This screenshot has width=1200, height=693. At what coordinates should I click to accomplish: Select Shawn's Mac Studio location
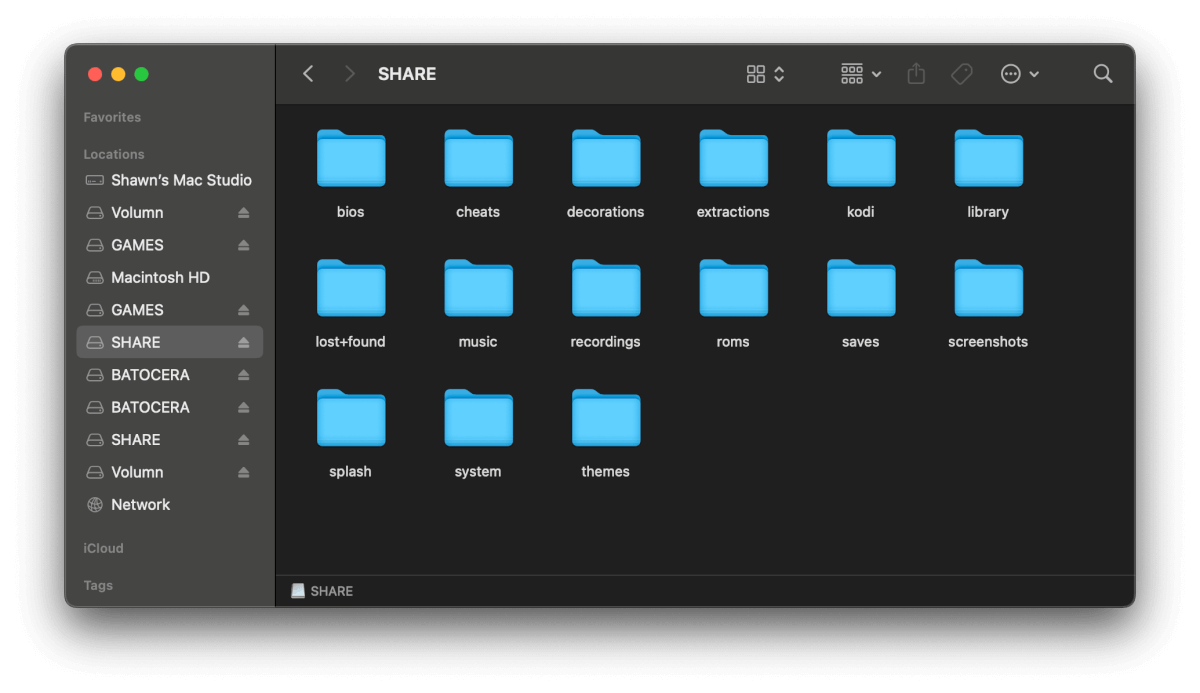(180, 180)
